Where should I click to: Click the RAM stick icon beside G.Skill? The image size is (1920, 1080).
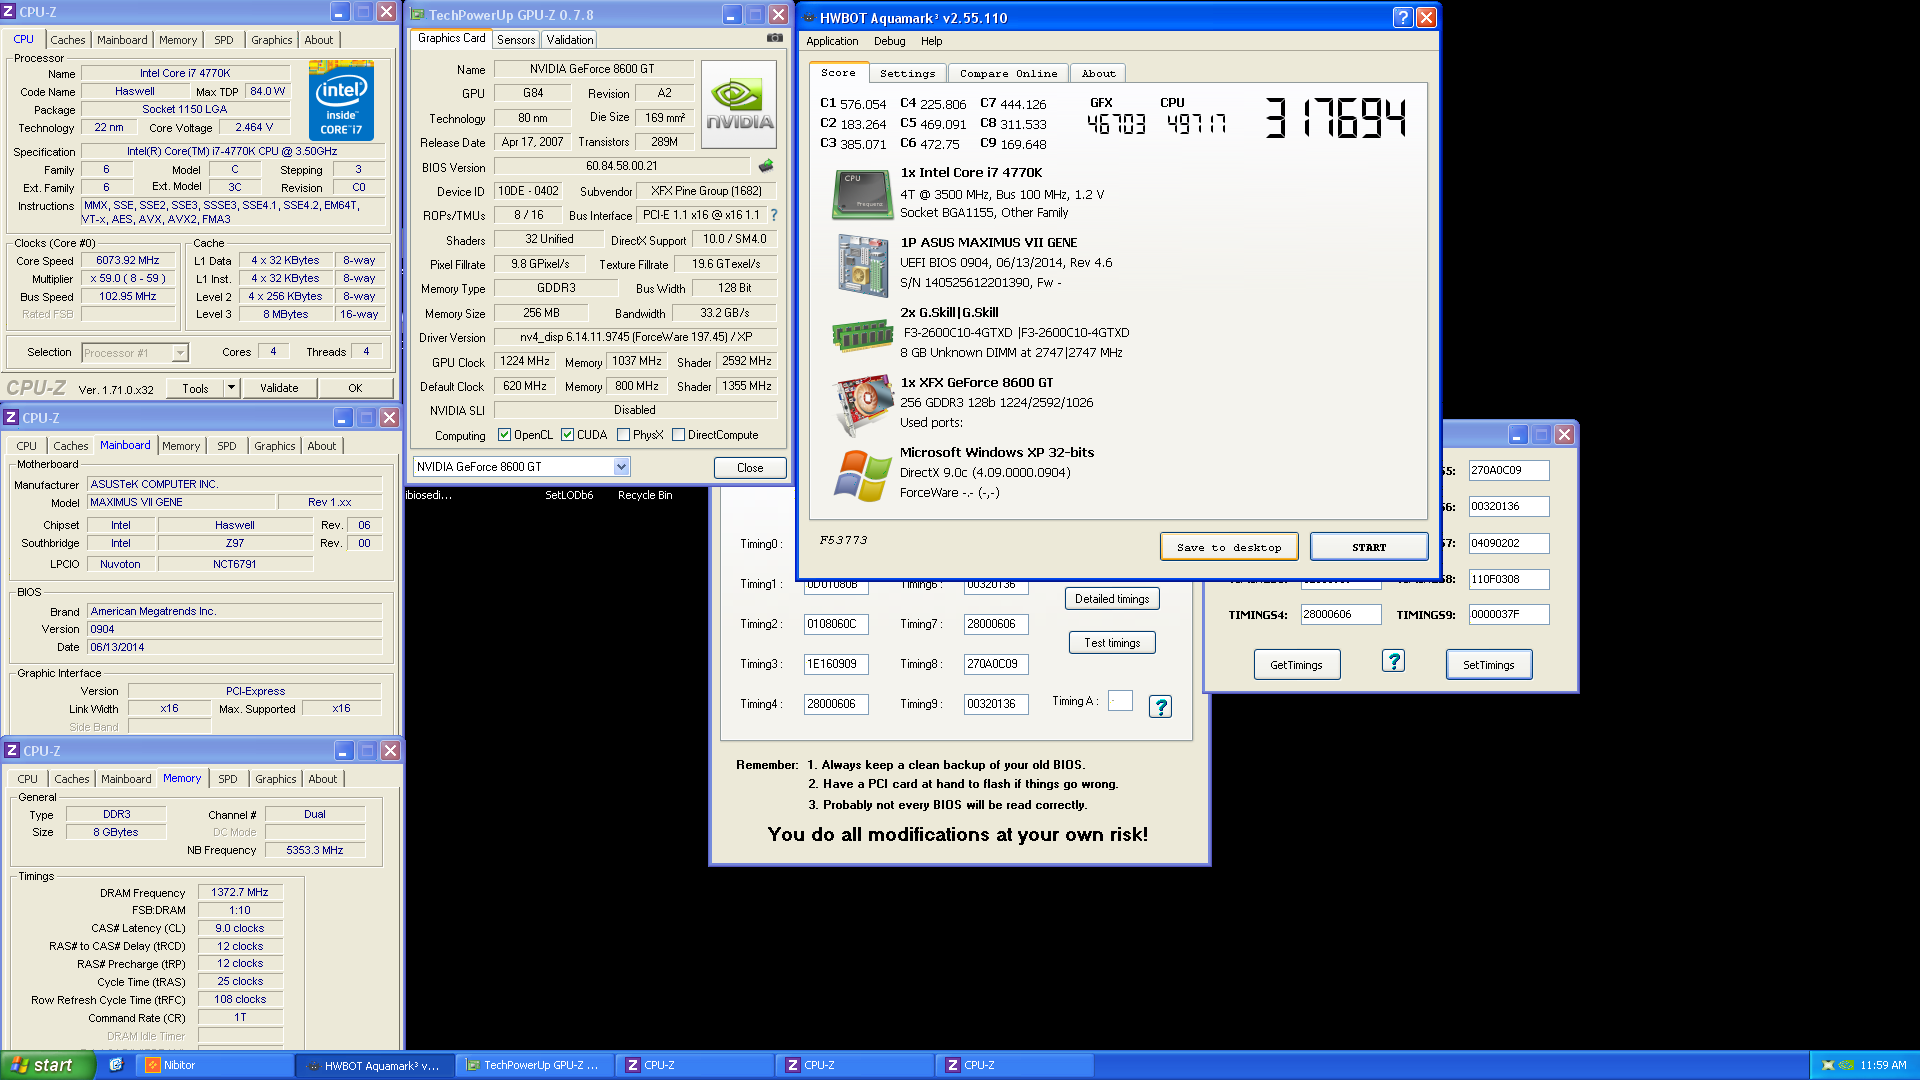862,335
